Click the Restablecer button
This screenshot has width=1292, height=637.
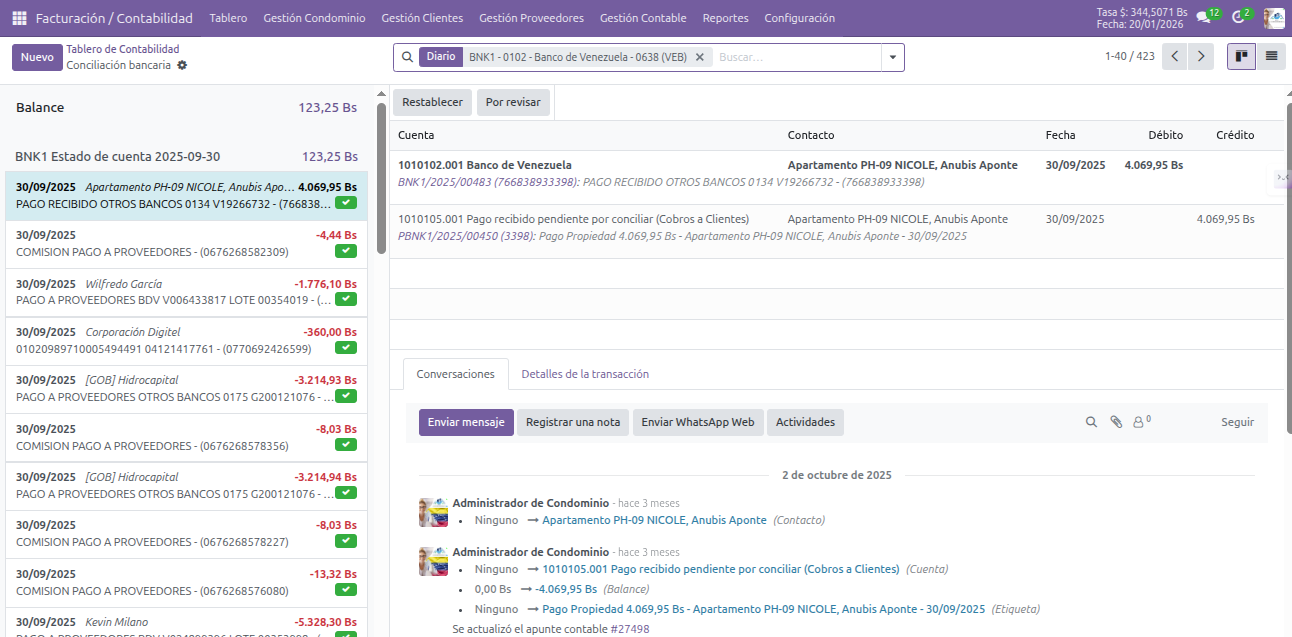click(x=432, y=102)
